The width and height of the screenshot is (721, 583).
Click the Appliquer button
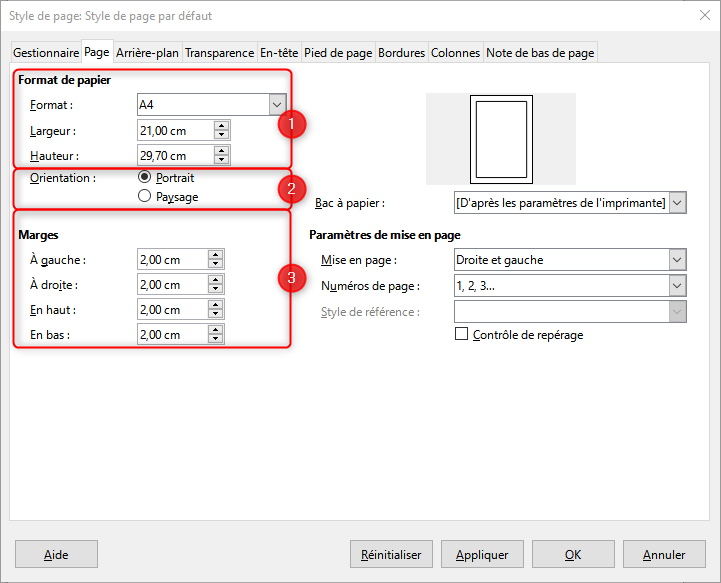482,554
